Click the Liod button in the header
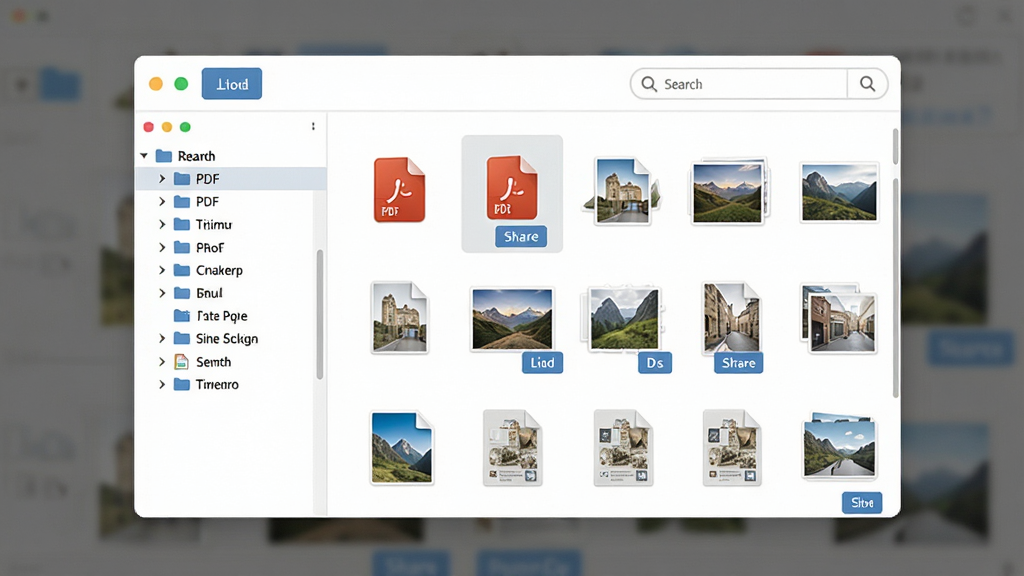The width and height of the screenshot is (1024, 576). 232,84
